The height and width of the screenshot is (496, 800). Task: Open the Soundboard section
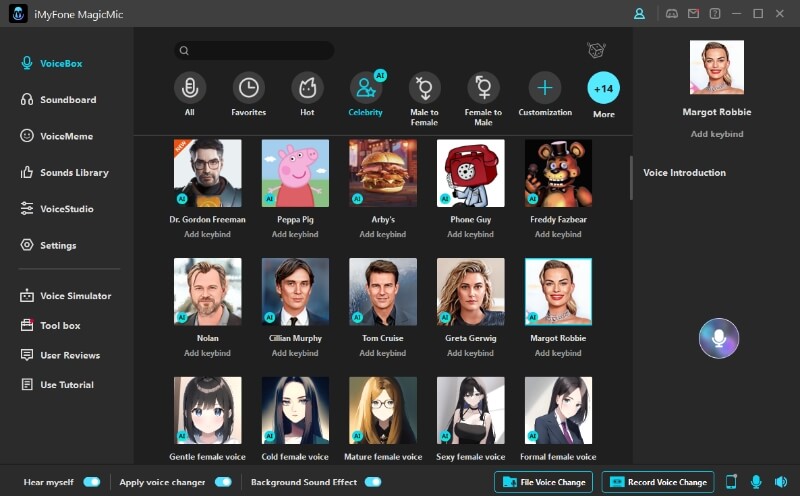[58, 100]
